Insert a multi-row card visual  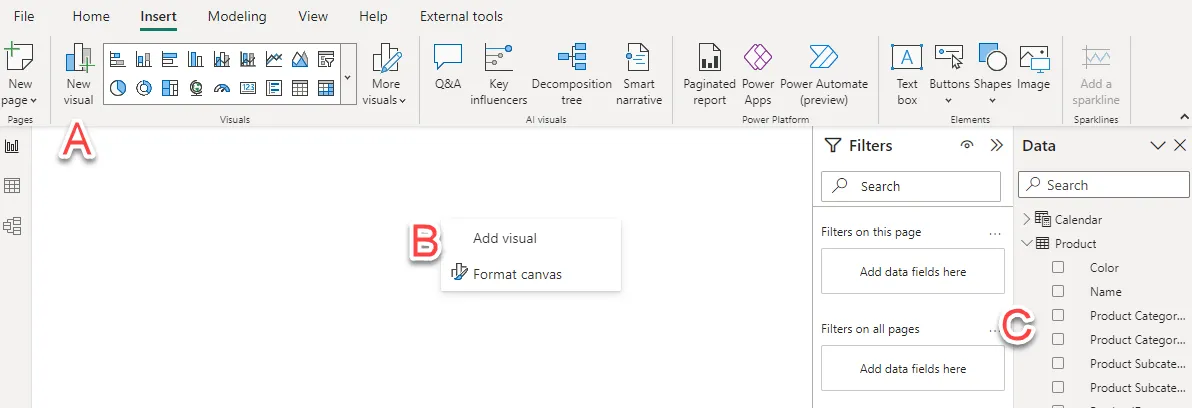click(x=274, y=88)
